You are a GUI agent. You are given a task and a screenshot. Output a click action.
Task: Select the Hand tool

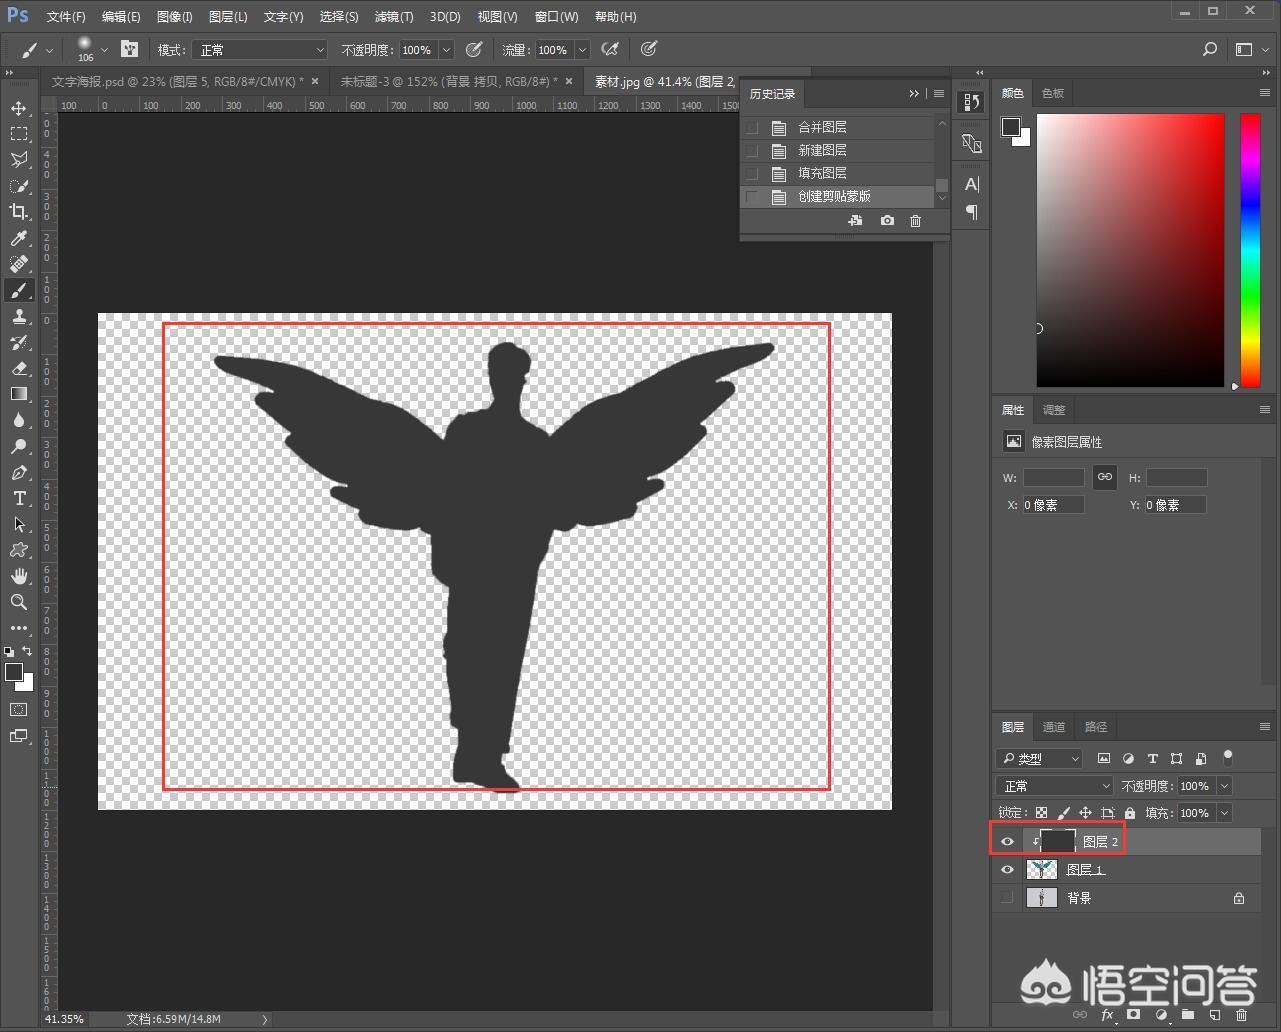19,576
